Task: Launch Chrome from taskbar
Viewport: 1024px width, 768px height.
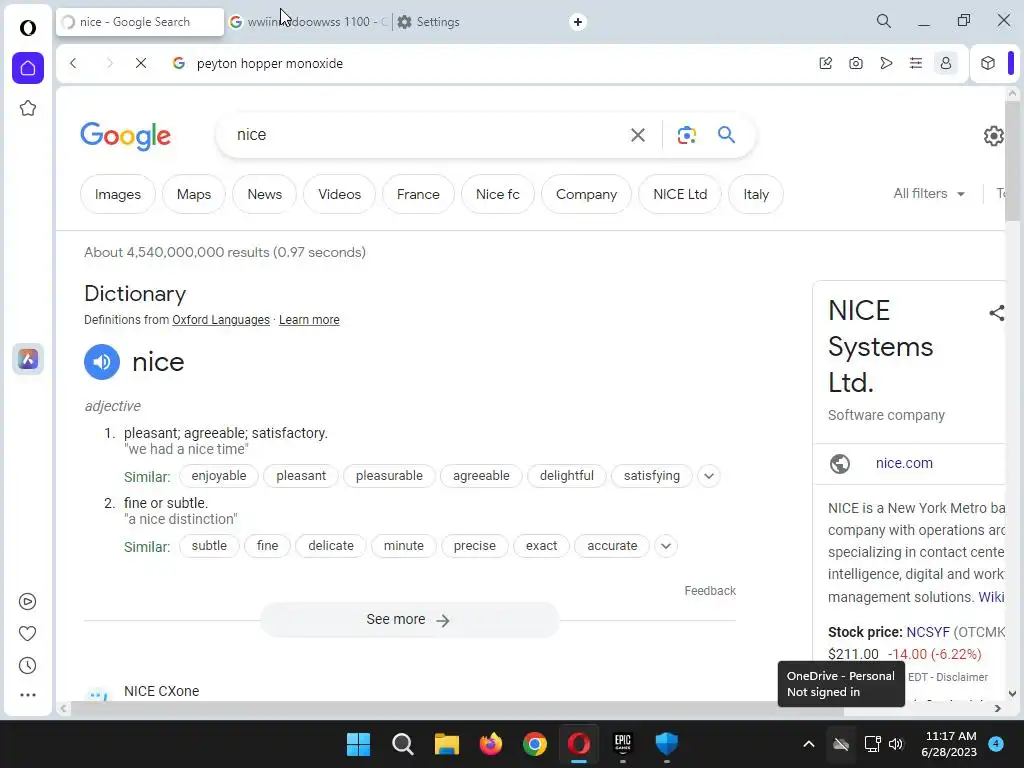Action: point(534,744)
